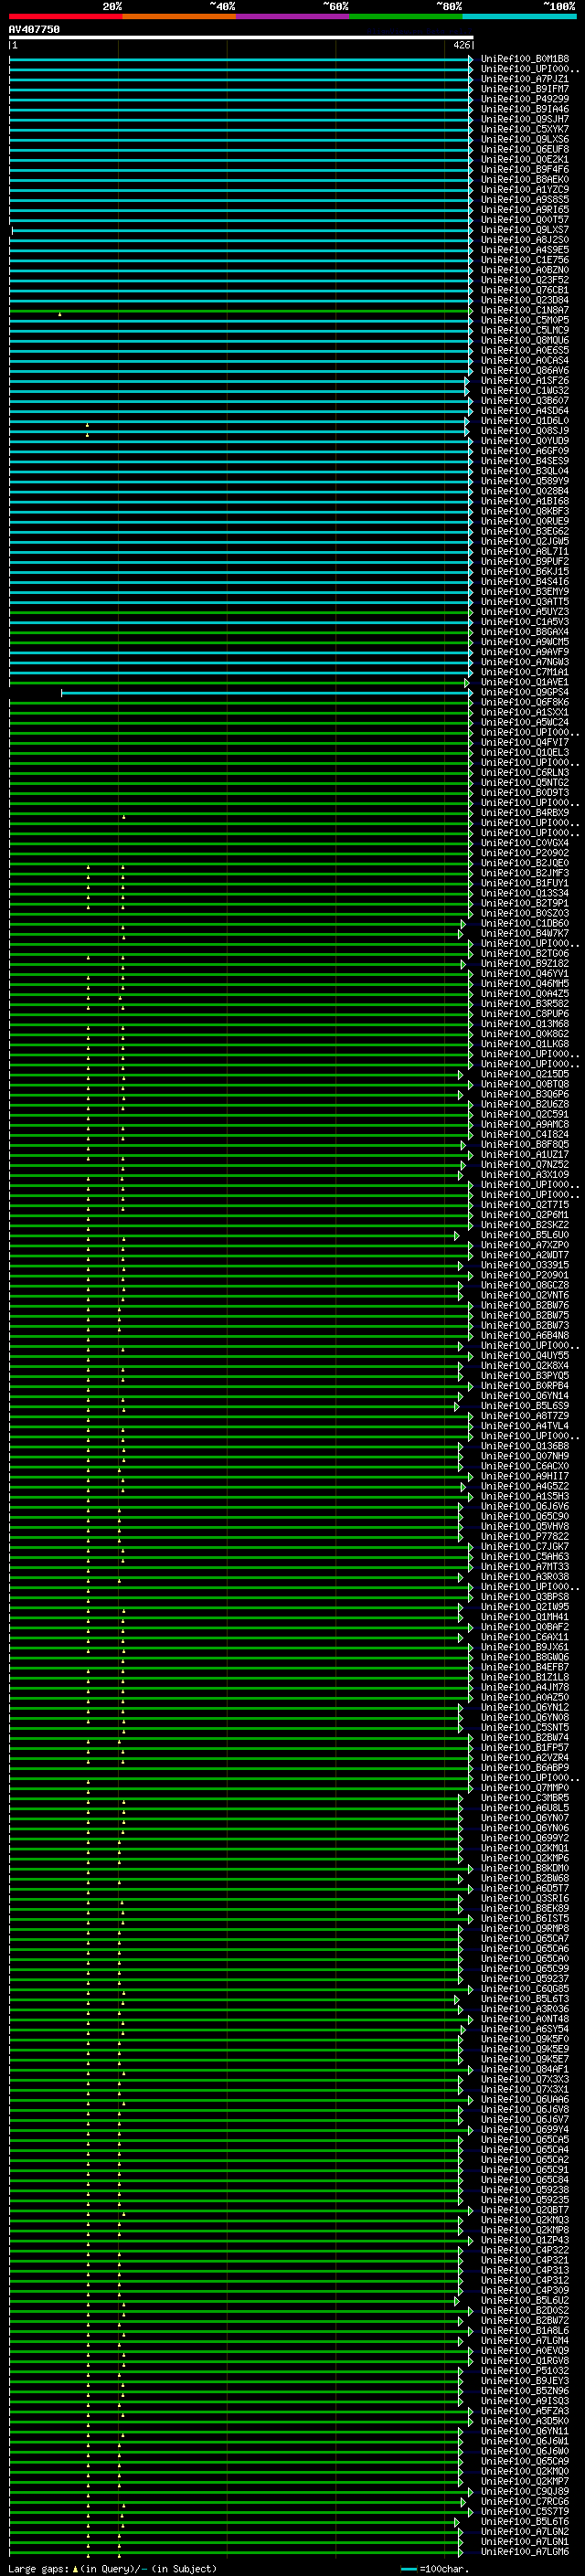Click the cyan ~100% identity legend segment
The image size is (585, 2576).
[x=519, y=16]
